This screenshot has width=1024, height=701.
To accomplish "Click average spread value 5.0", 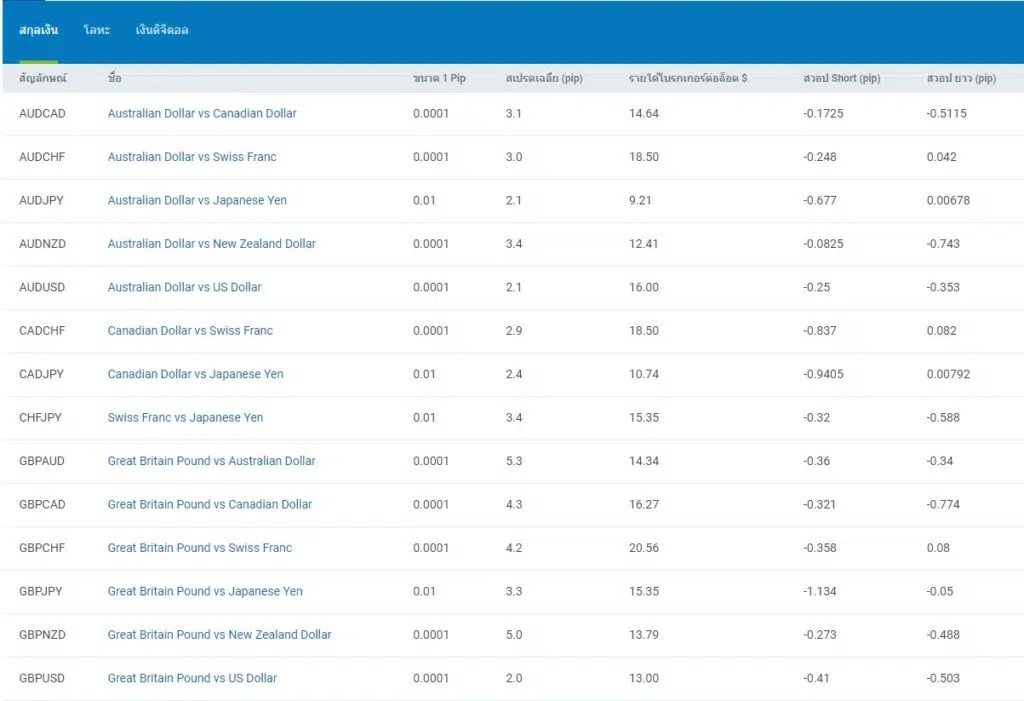I will (x=514, y=634).
